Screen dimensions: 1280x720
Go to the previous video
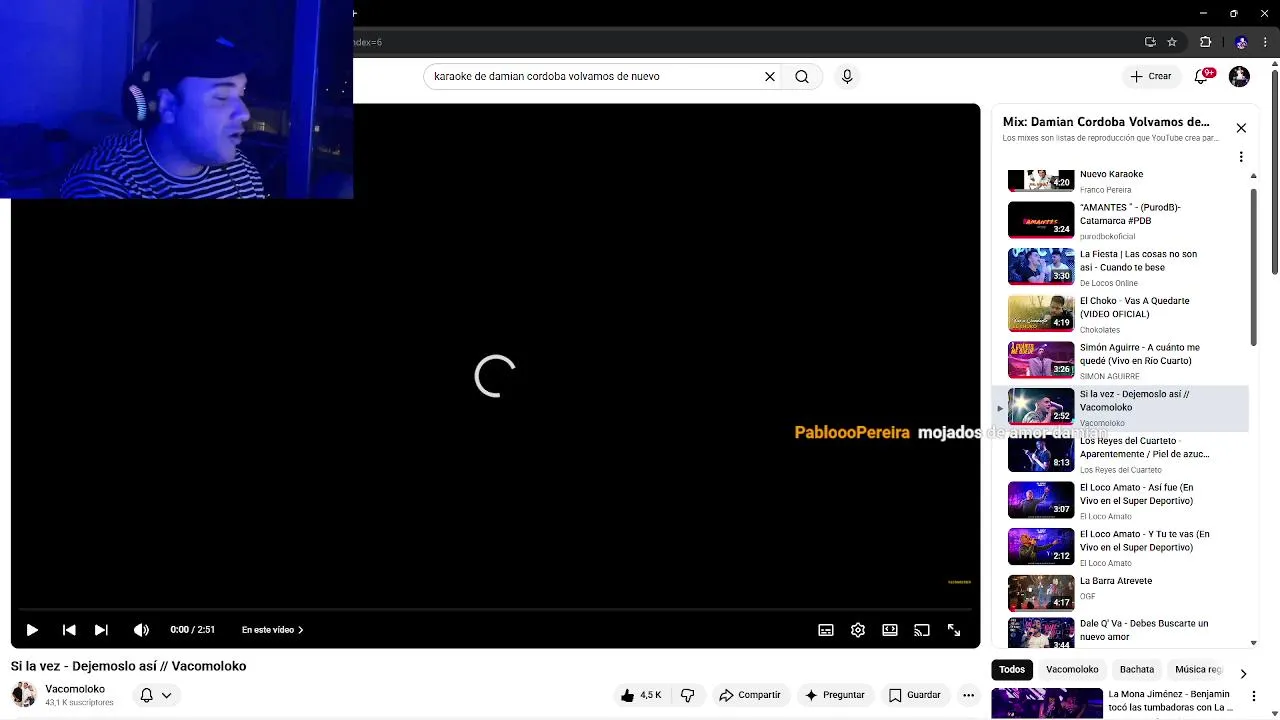coord(69,630)
